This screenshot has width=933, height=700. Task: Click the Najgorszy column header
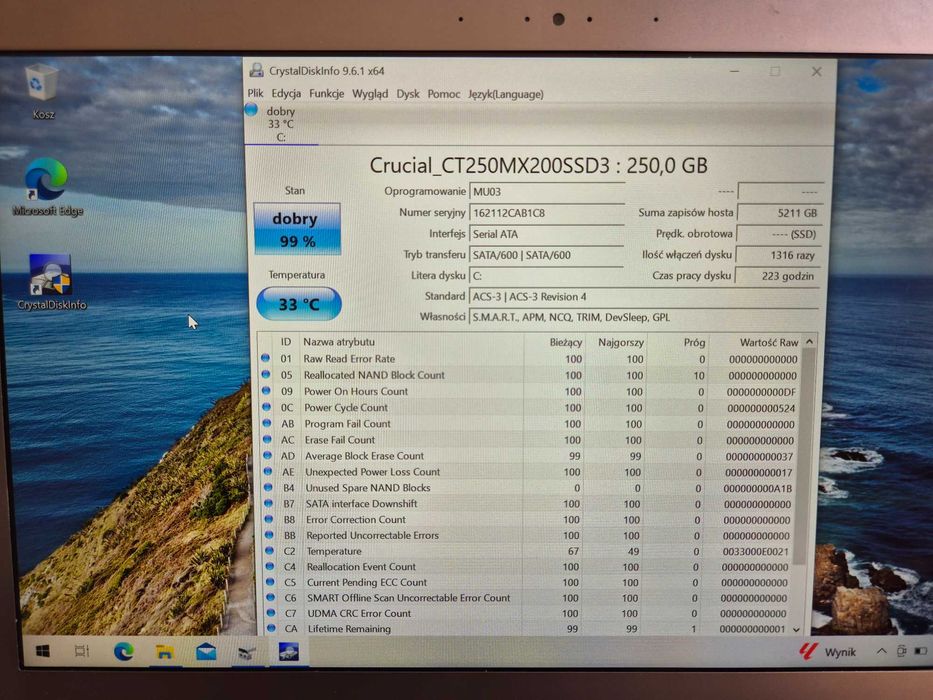[621, 342]
